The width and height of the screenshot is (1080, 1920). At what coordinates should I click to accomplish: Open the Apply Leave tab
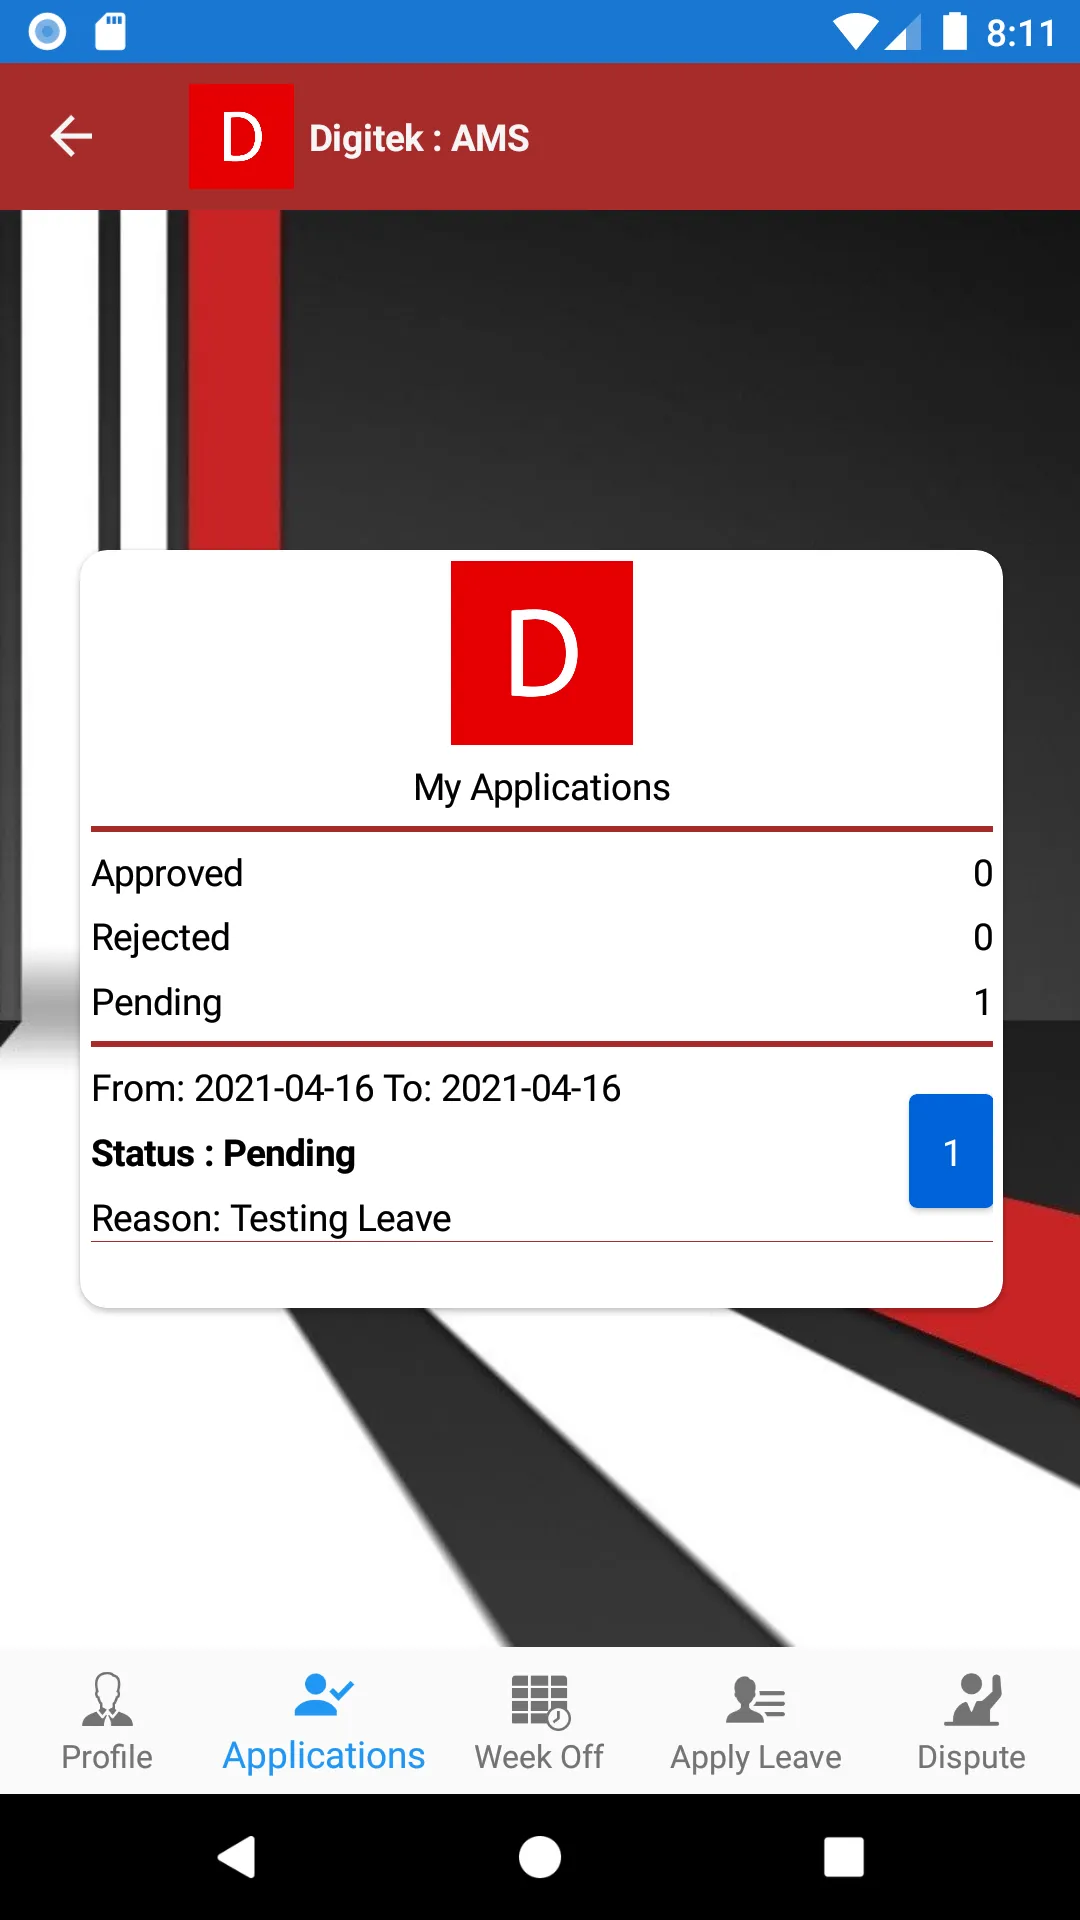point(756,1720)
